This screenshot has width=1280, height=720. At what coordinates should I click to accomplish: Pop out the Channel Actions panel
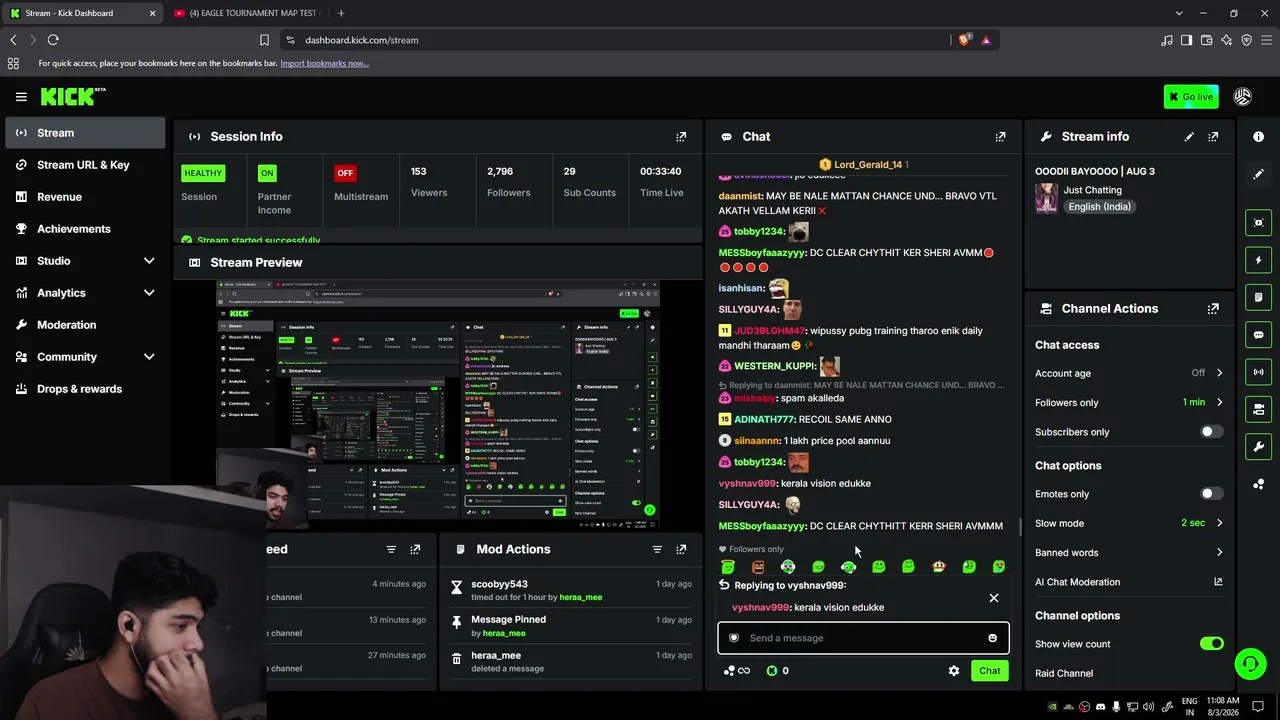[x=1213, y=309]
